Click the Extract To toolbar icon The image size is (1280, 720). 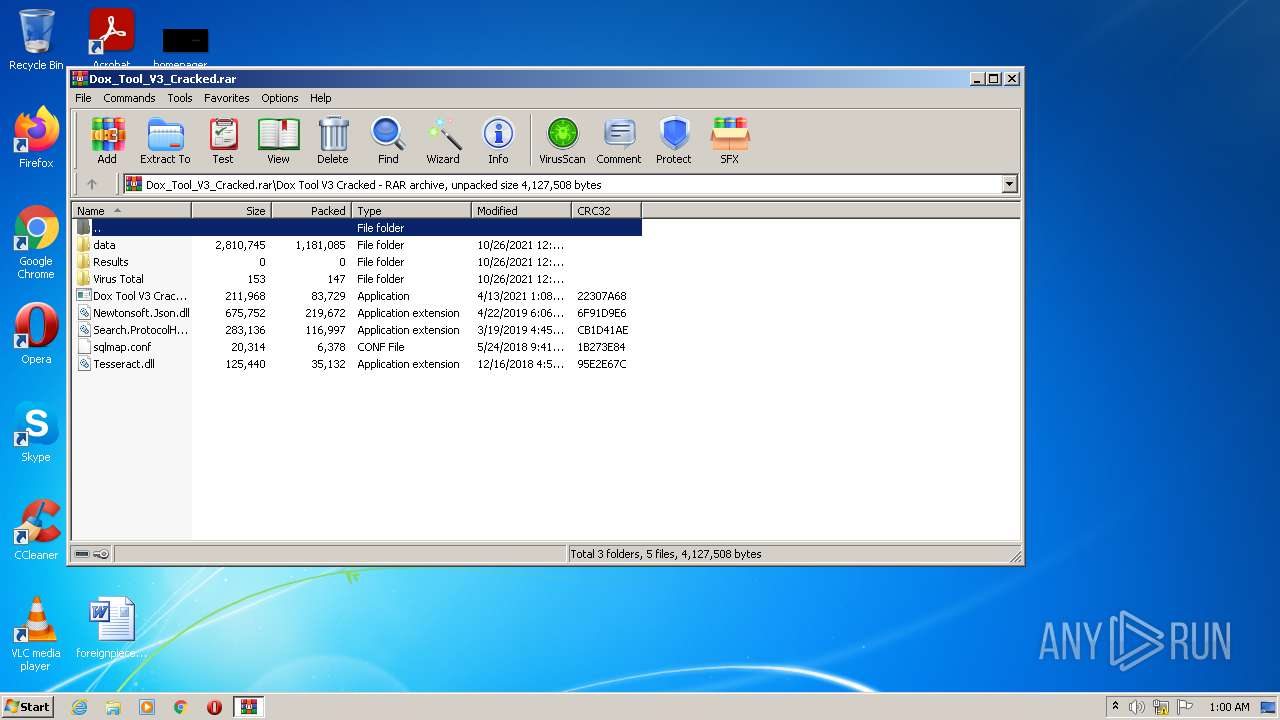tap(165, 140)
